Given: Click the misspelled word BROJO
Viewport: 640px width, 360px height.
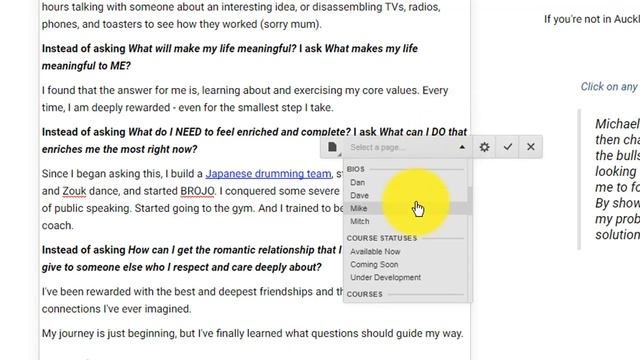Looking at the screenshot, I should (x=197, y=191).
